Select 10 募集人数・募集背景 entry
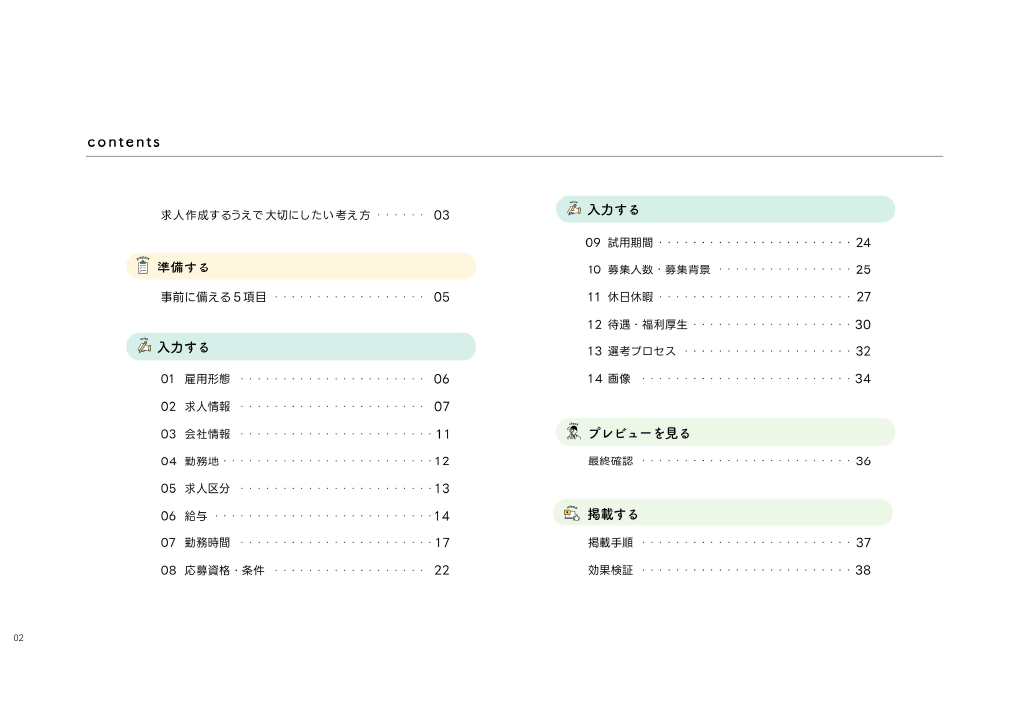This screenshot has width=1024, height=726. (x=728, y=269)
